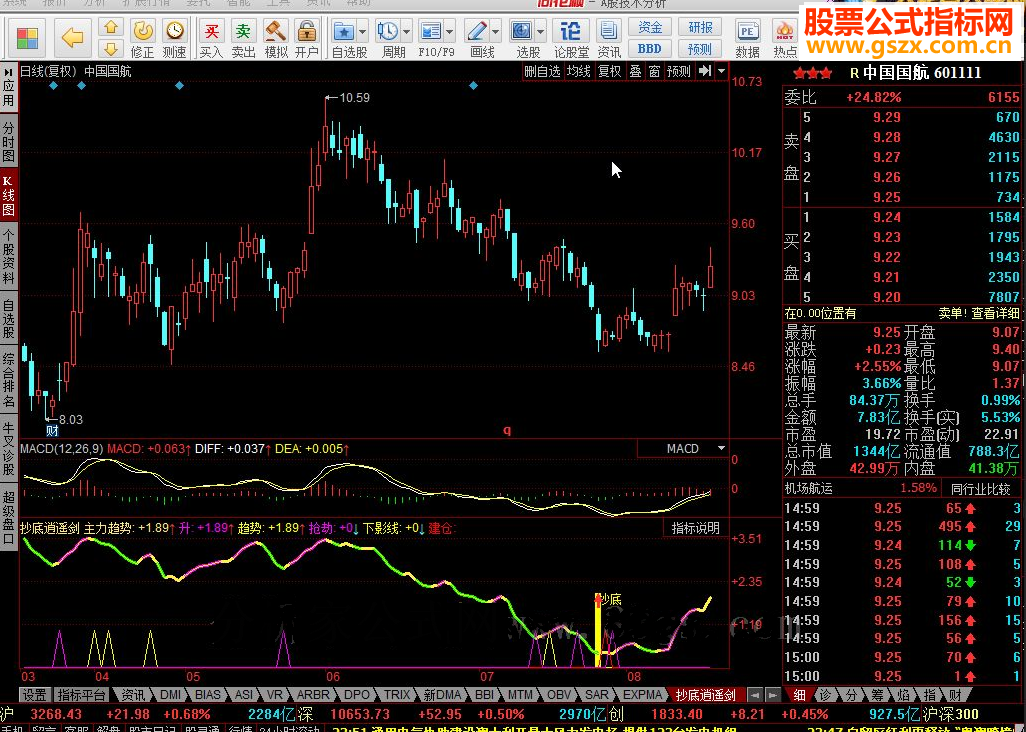Click the yellow back arrow icon
Viewport: 1026px width, 732px height.
pyautogui.click(x=72, y=37)
